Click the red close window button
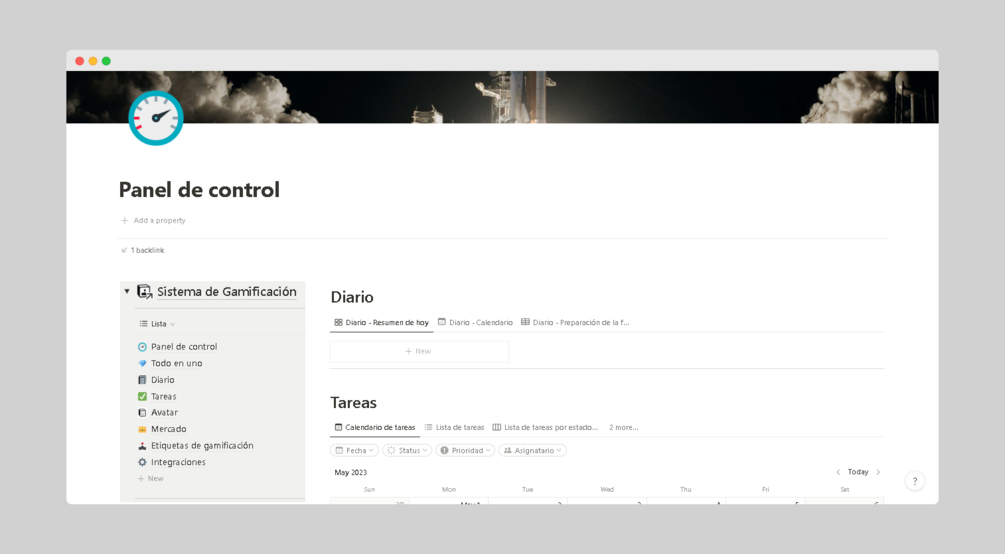This screenshot has width=1005, height=554. coord(79,61)
